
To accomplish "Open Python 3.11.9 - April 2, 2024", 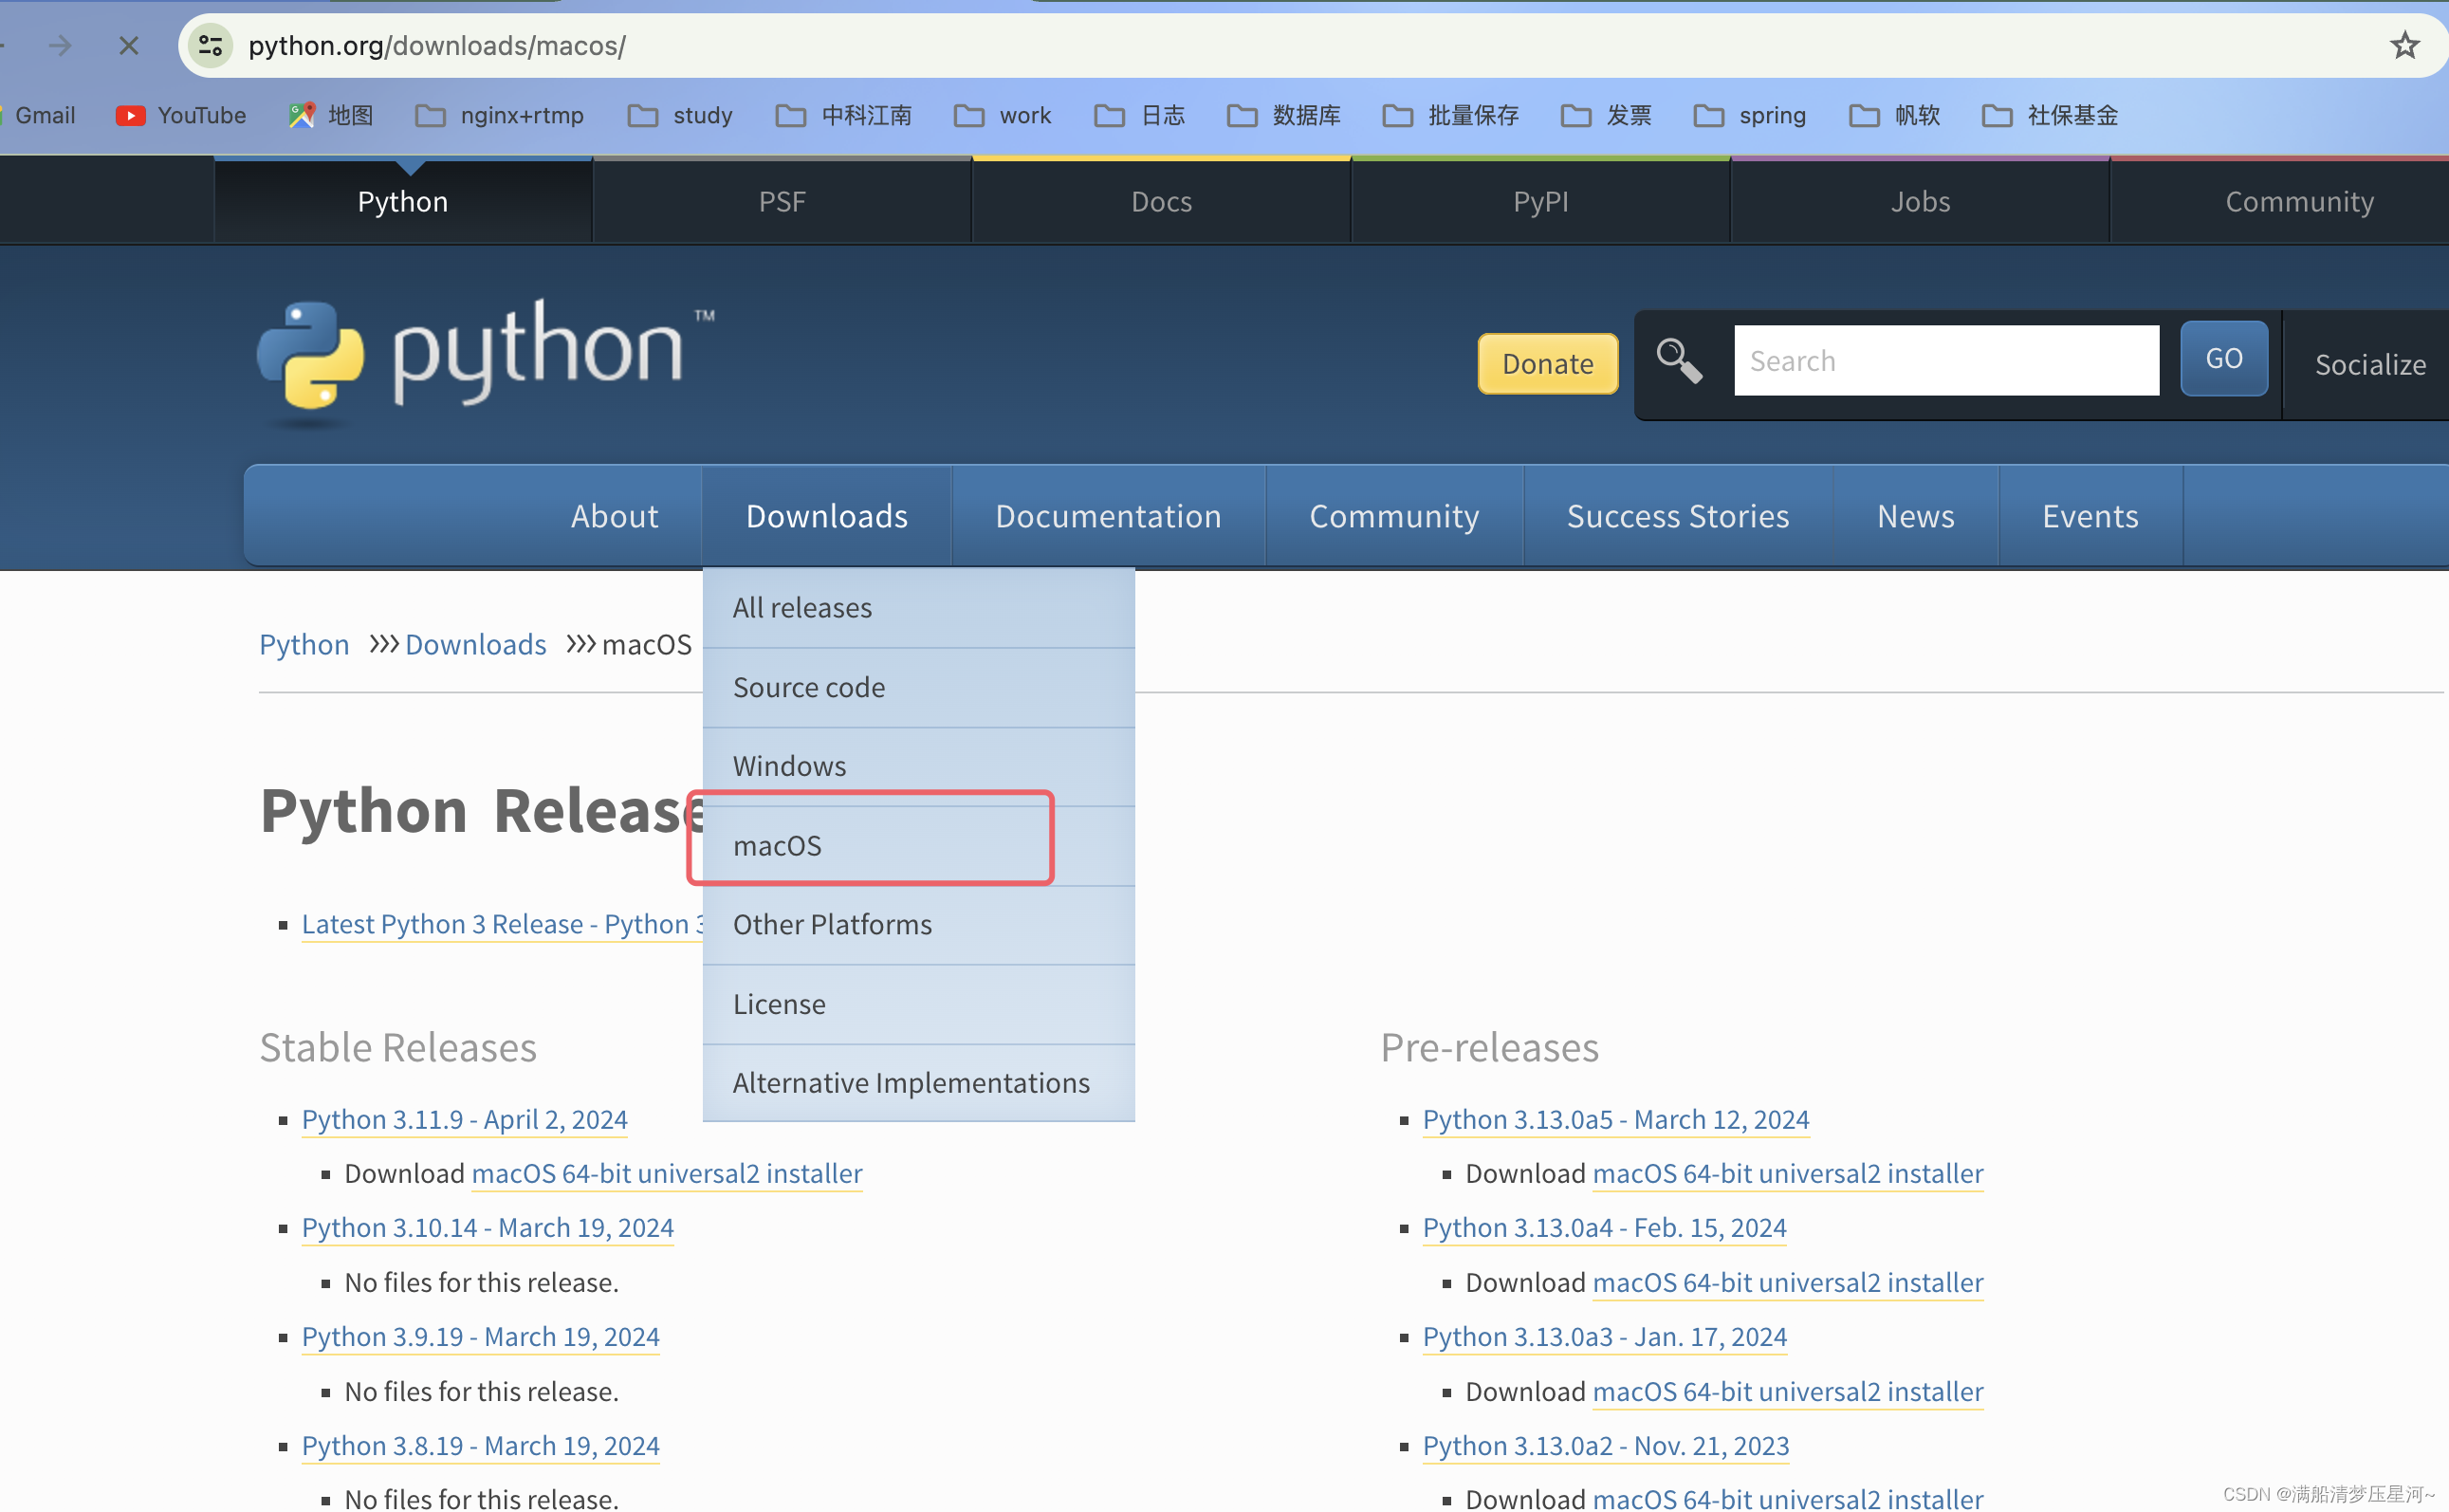I will [x=464, y=1119].
